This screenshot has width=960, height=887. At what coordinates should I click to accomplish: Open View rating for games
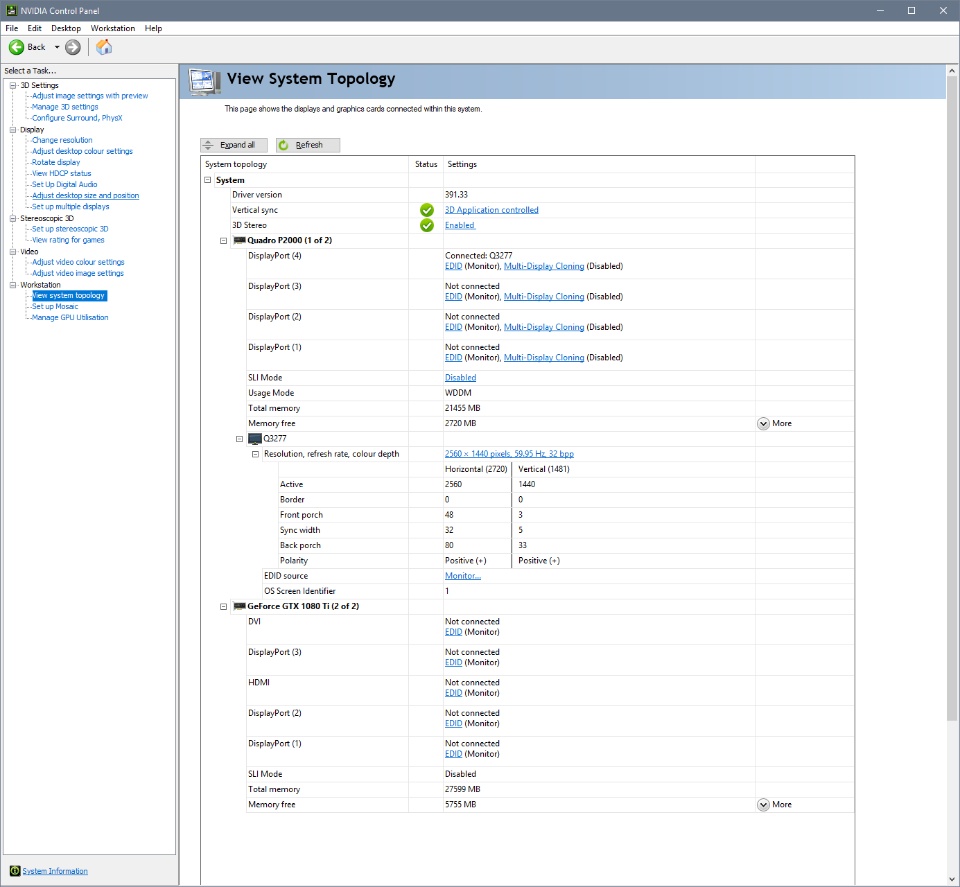coord(68,240)
